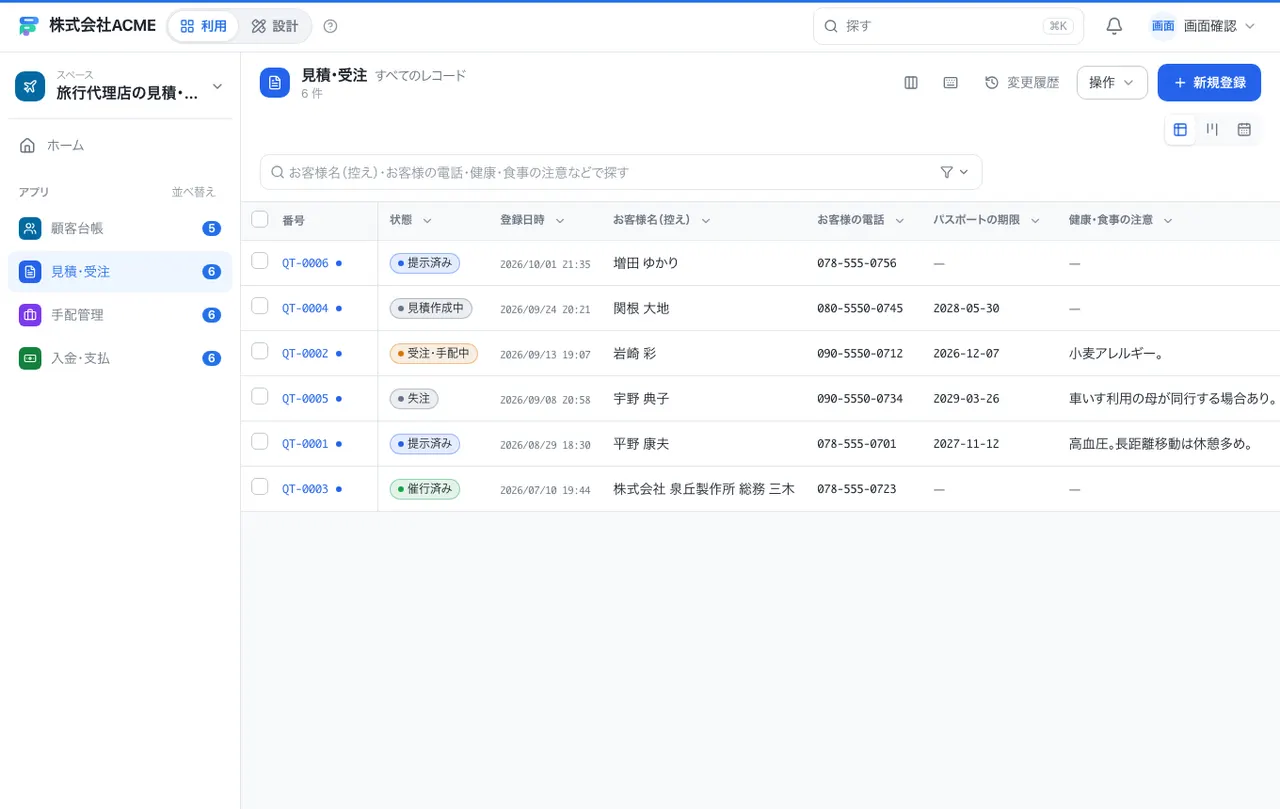Check the box for row QT-0001
The width and height of the screenshot is (1280, 809).
(260, 441)
